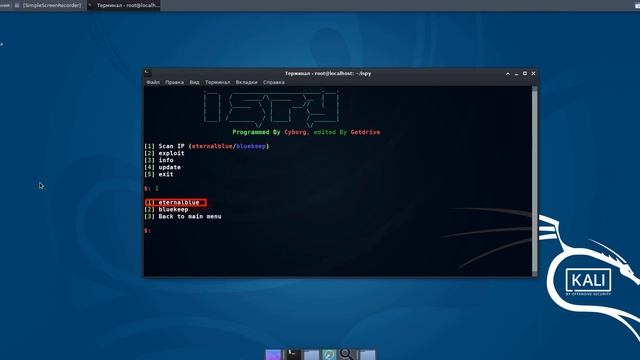The width and height of the screenshot is (640, 360).
Task: Click the terminal's vertical scrollbar
Action: coord(535,181)
